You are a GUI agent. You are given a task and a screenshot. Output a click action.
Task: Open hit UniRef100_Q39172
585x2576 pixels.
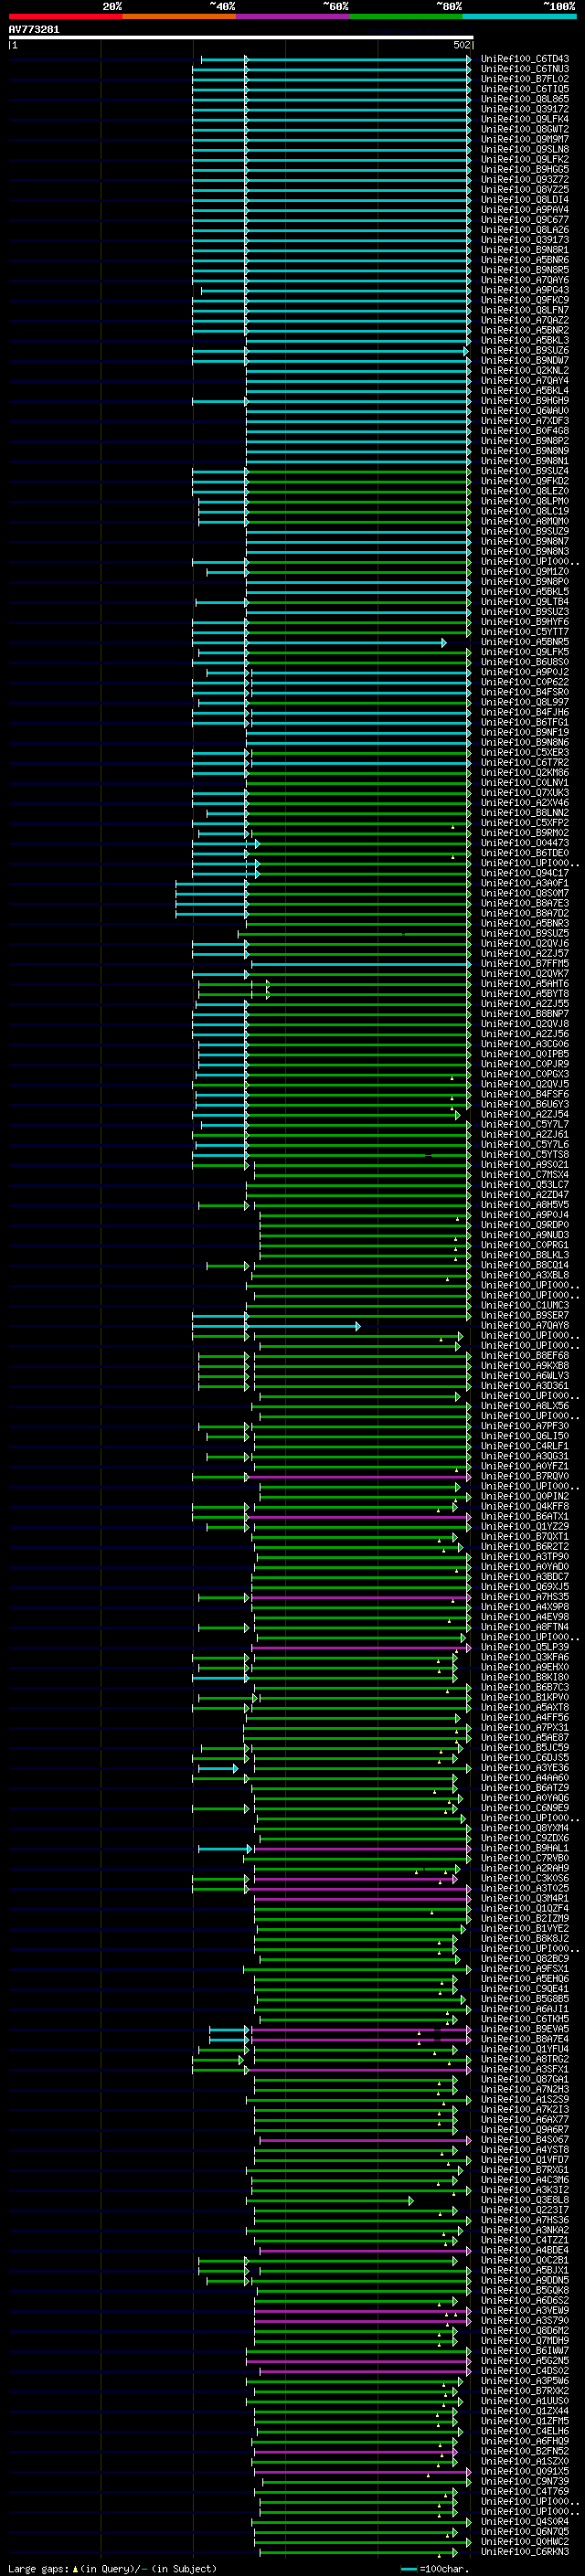coord(525,109)
